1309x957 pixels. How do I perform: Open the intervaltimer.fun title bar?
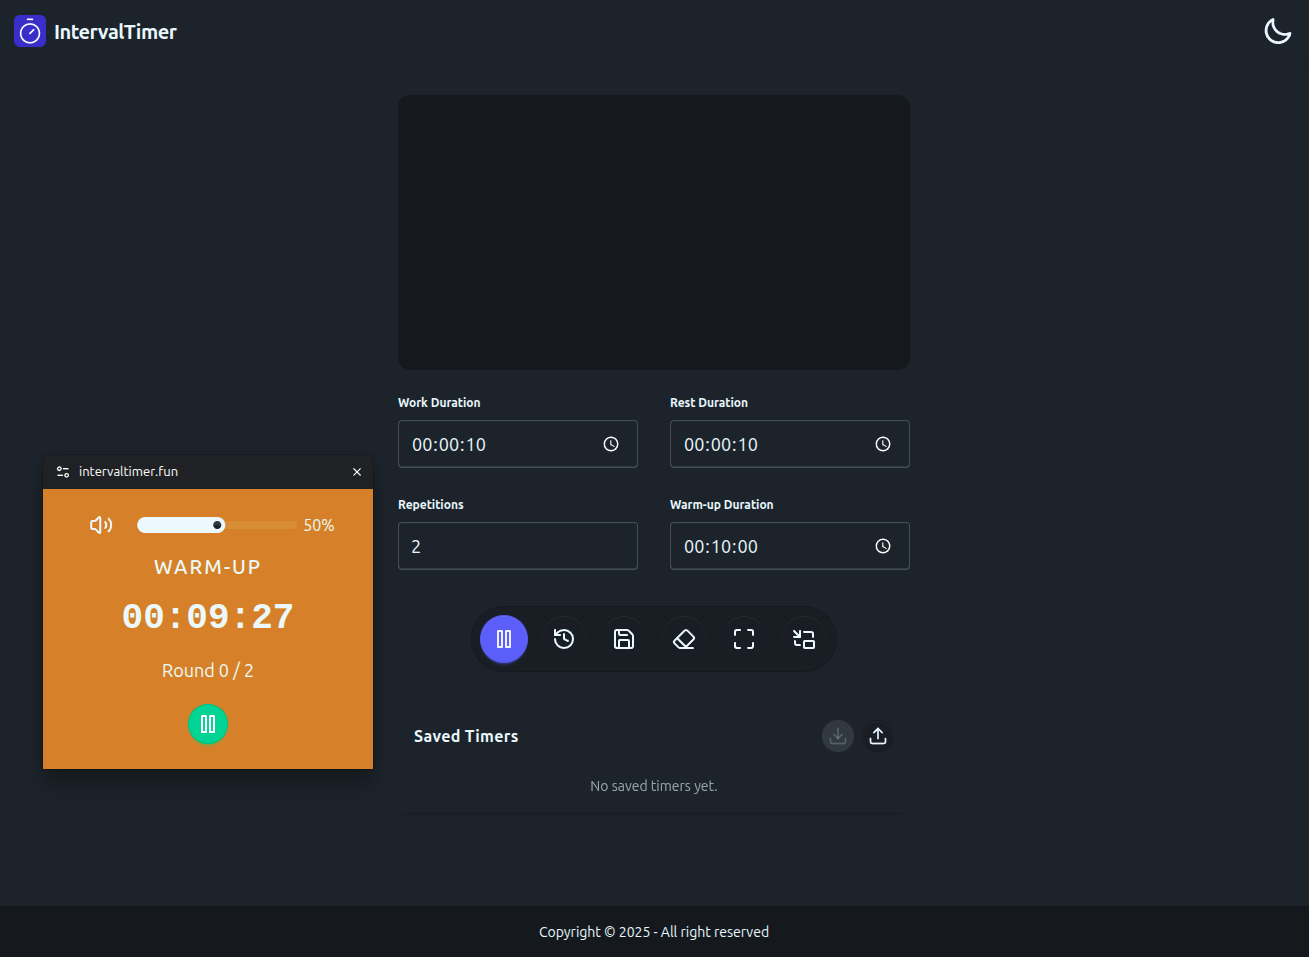pyautogui.click(x=128, y=471)
